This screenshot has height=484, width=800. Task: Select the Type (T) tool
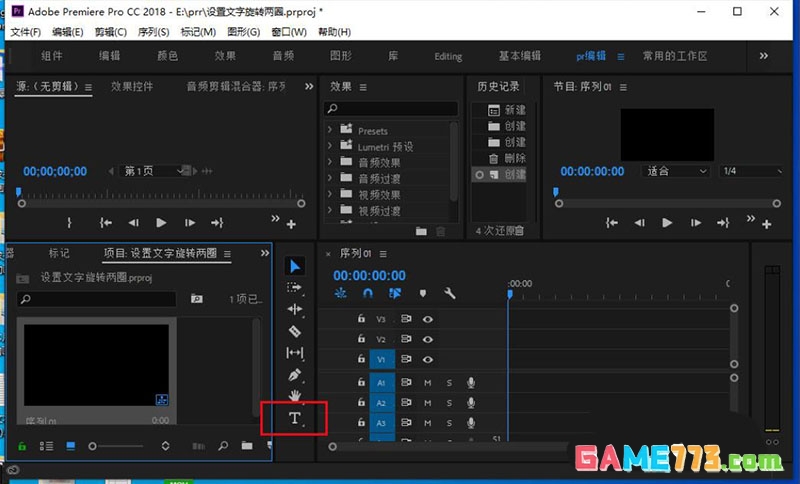294,418
